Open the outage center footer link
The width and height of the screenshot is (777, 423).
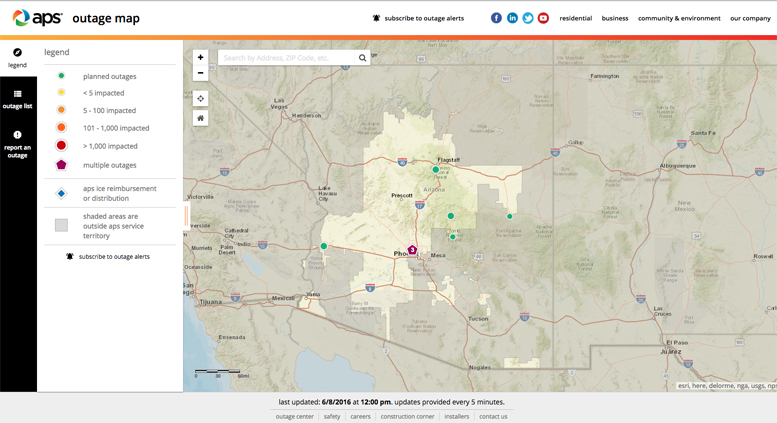[294, 417]
